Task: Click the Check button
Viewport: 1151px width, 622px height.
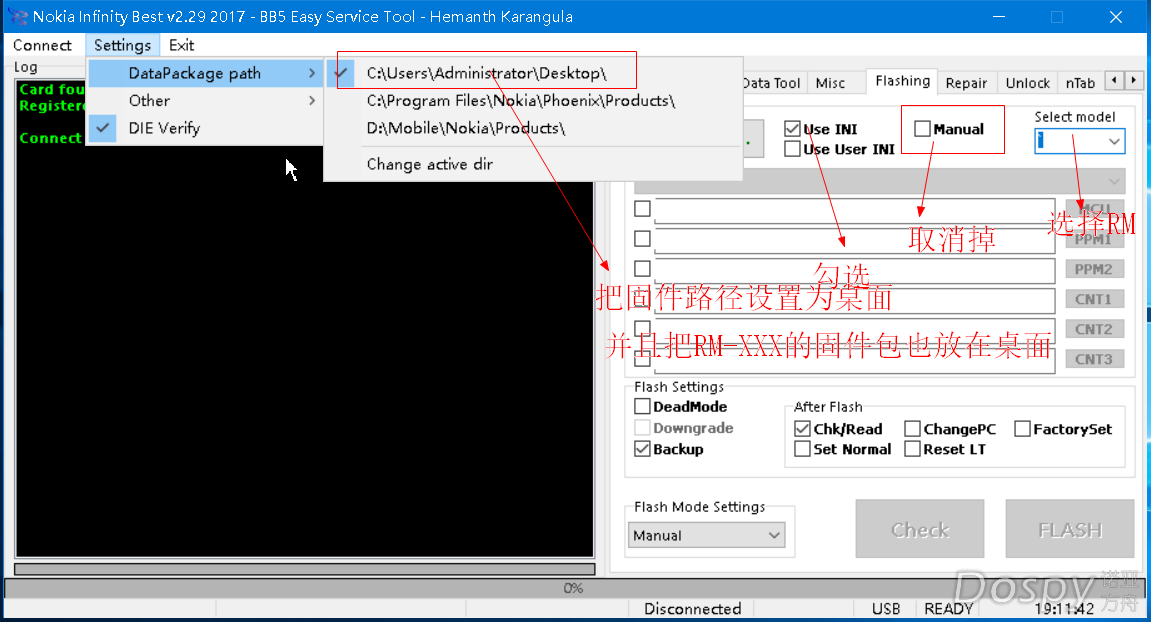Action: (x=920, y=529)
